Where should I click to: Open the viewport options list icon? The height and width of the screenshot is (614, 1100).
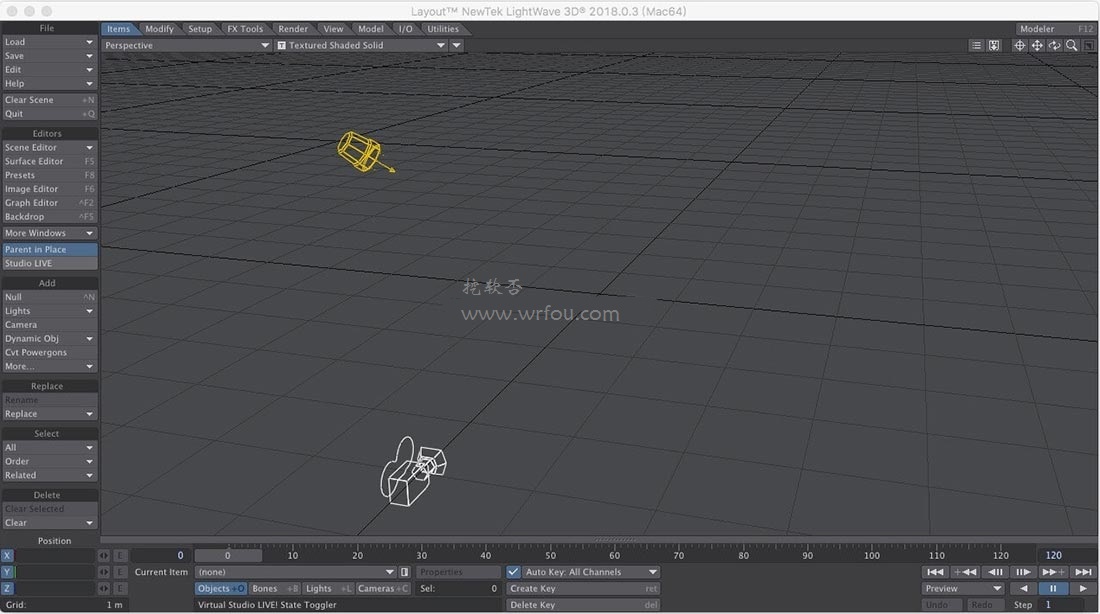click(x=976, y=45)
